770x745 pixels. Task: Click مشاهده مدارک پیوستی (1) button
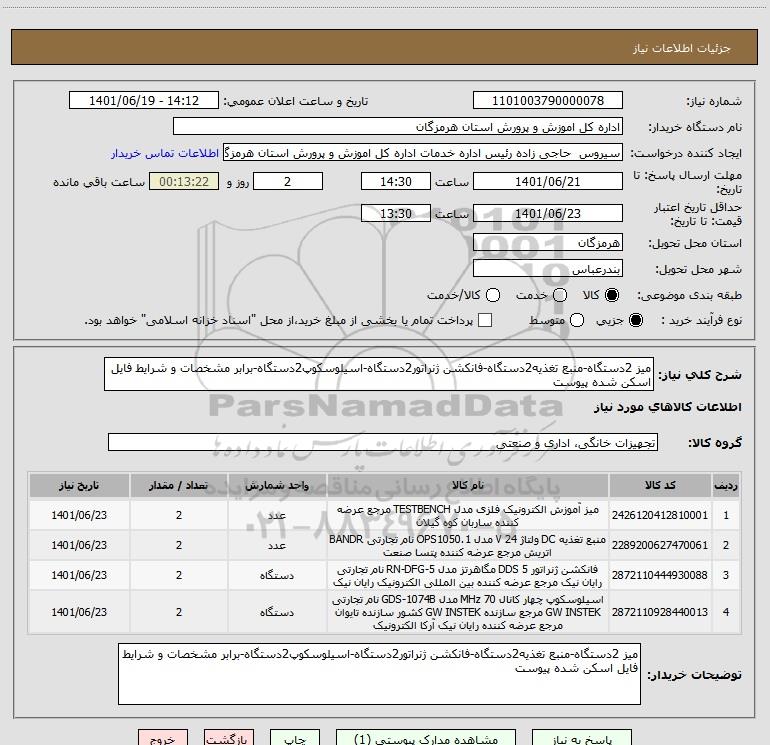[426, 738]
